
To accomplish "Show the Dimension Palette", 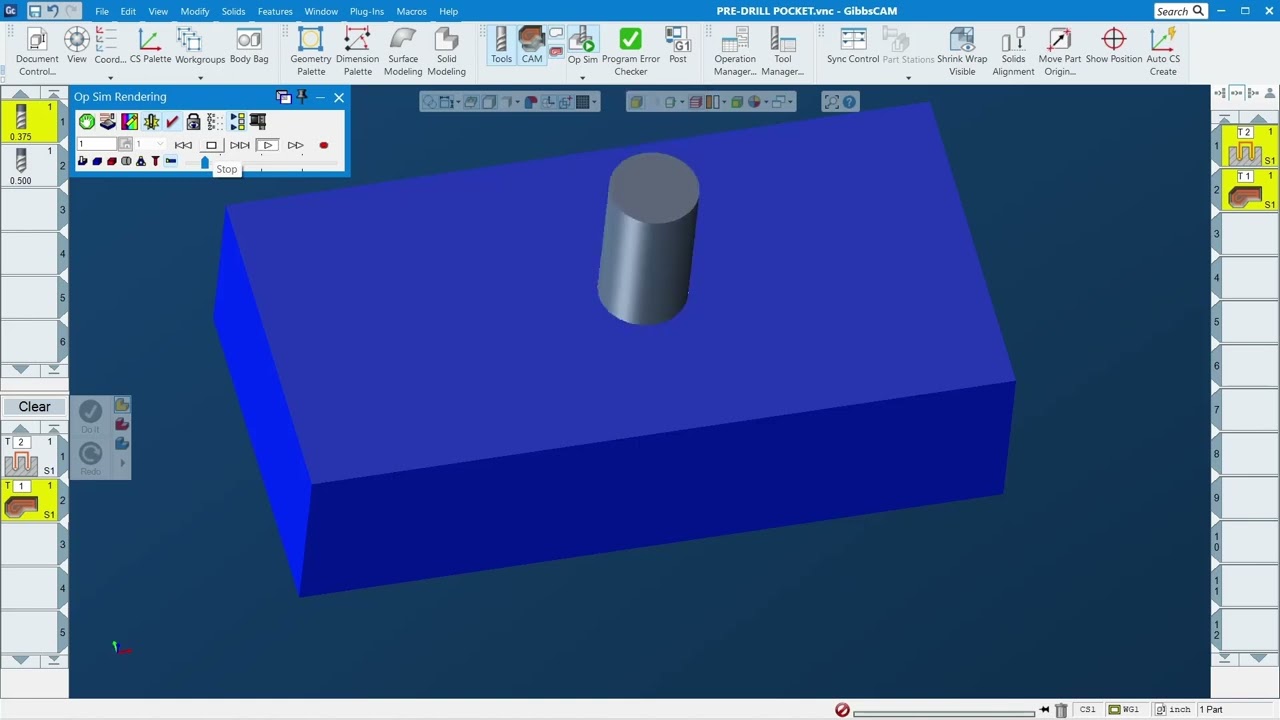I will 357,52.
